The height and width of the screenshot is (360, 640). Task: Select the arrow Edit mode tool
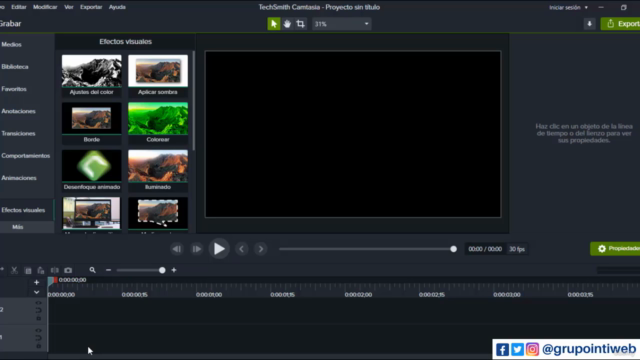274,24
